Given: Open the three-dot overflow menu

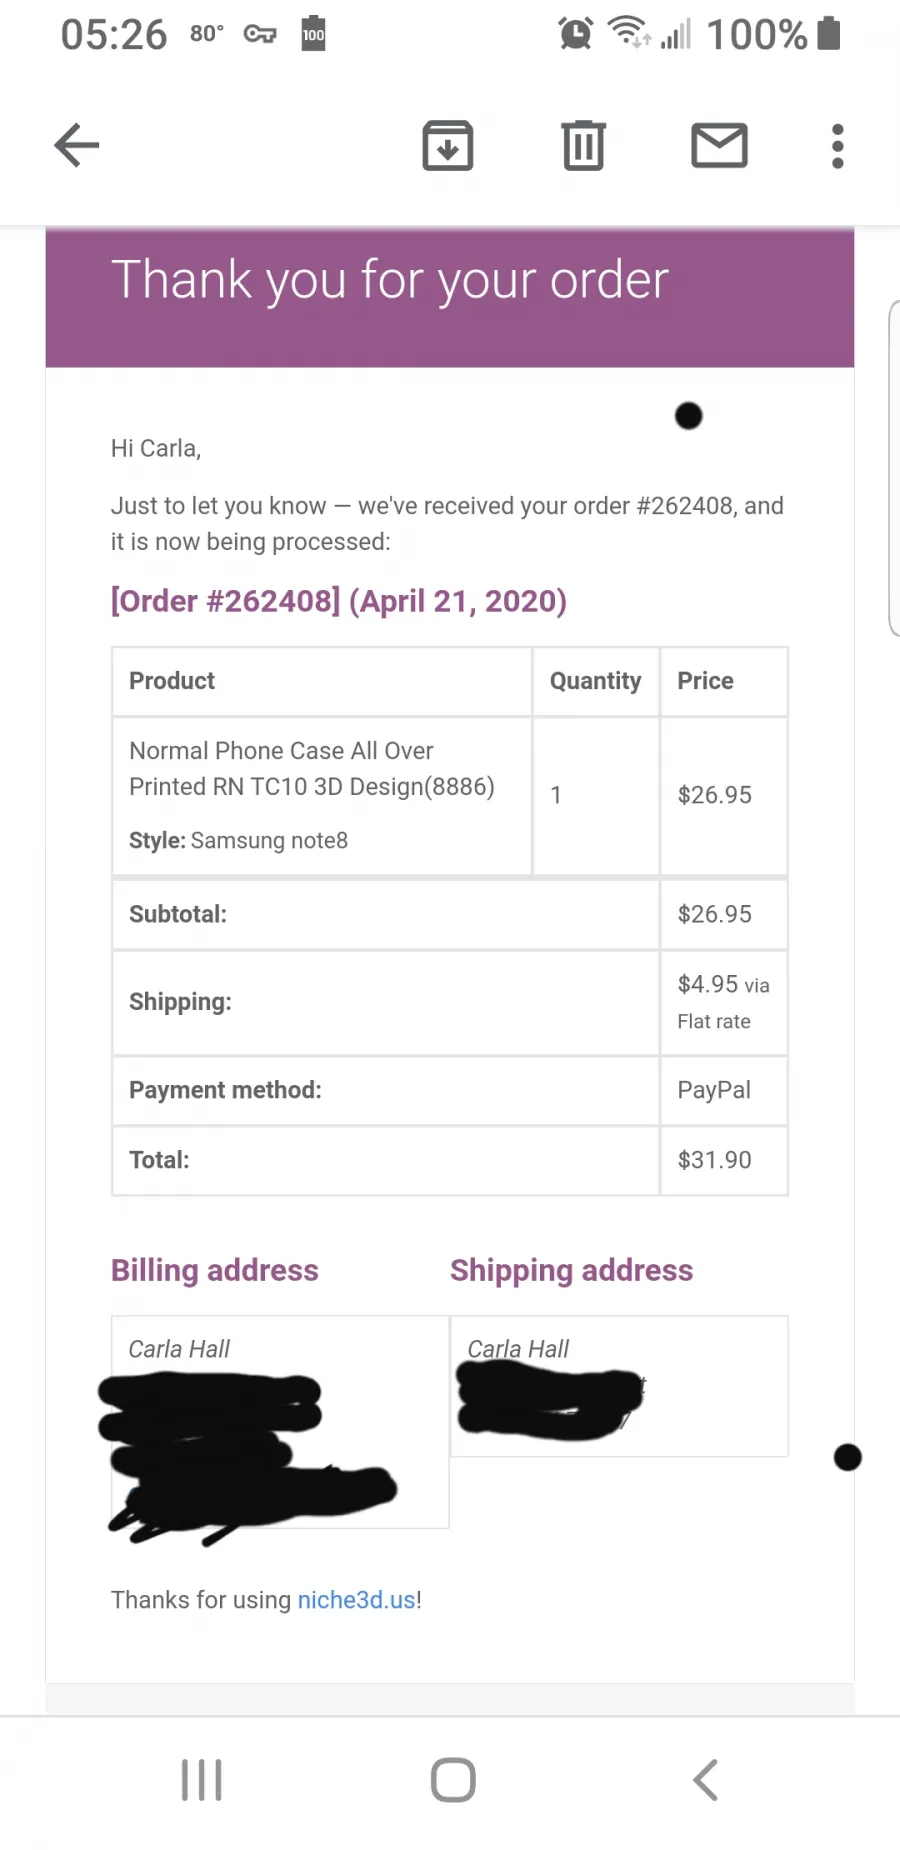Looking at the screenshot, I should [x=838, y=146].
